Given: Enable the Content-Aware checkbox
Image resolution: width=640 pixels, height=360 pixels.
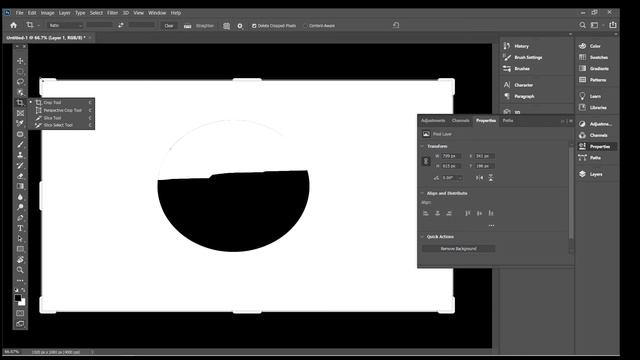Looking at the screenshot, I should (305, 26).
